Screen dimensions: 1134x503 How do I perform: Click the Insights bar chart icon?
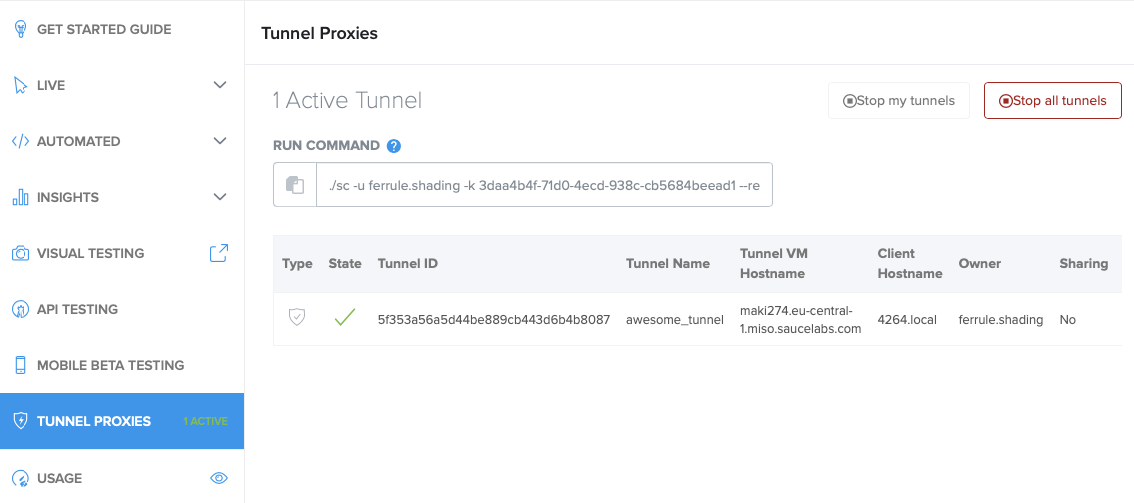20,197
